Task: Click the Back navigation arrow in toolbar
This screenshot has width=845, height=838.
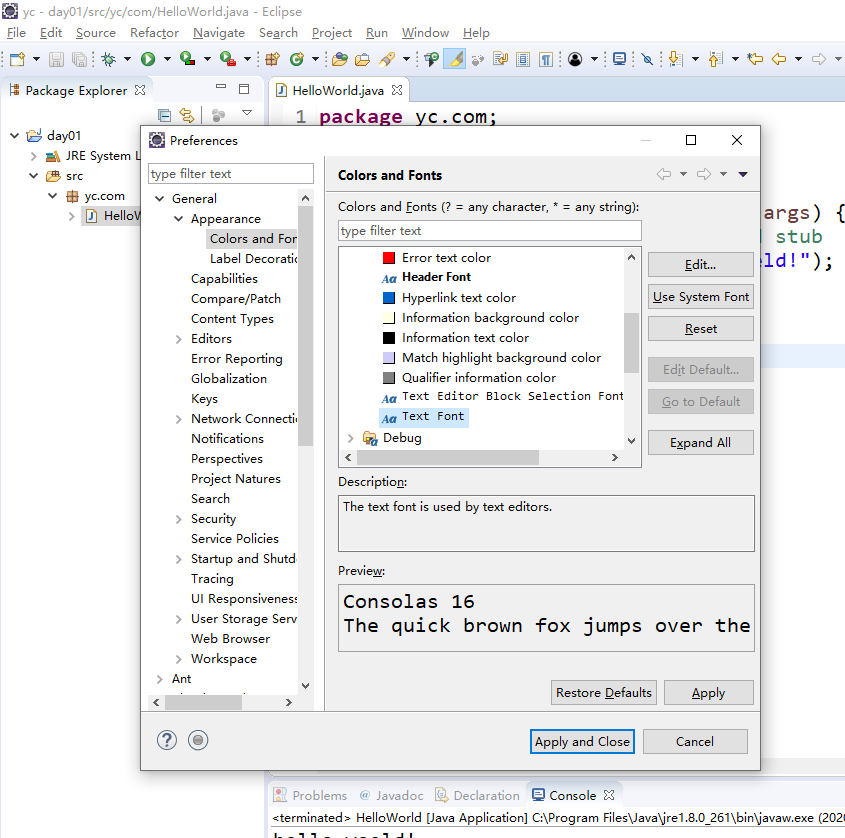Action: (x=779, y=59)
